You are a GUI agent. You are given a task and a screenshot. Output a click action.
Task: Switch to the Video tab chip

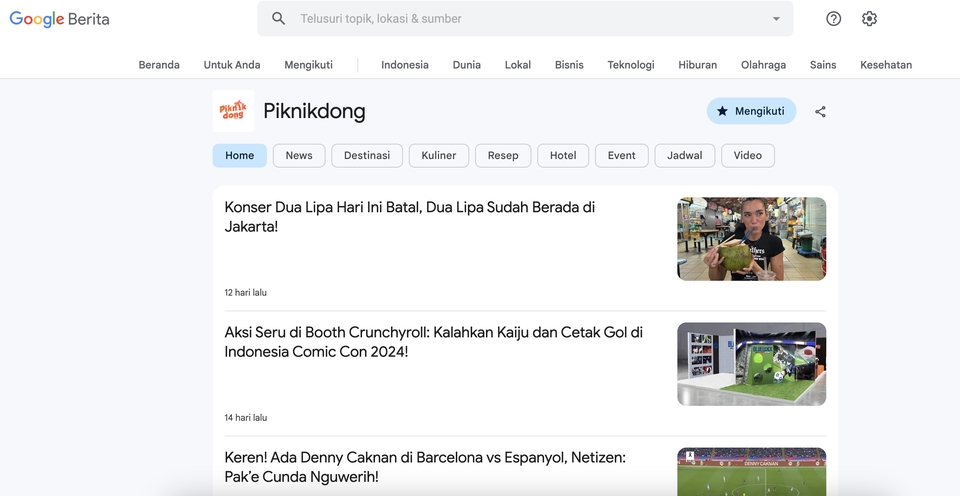coord(748,156)
